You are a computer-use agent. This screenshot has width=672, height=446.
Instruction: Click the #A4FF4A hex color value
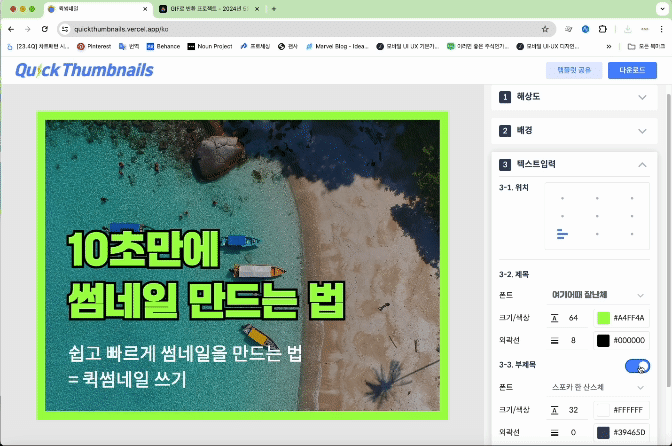629,318
